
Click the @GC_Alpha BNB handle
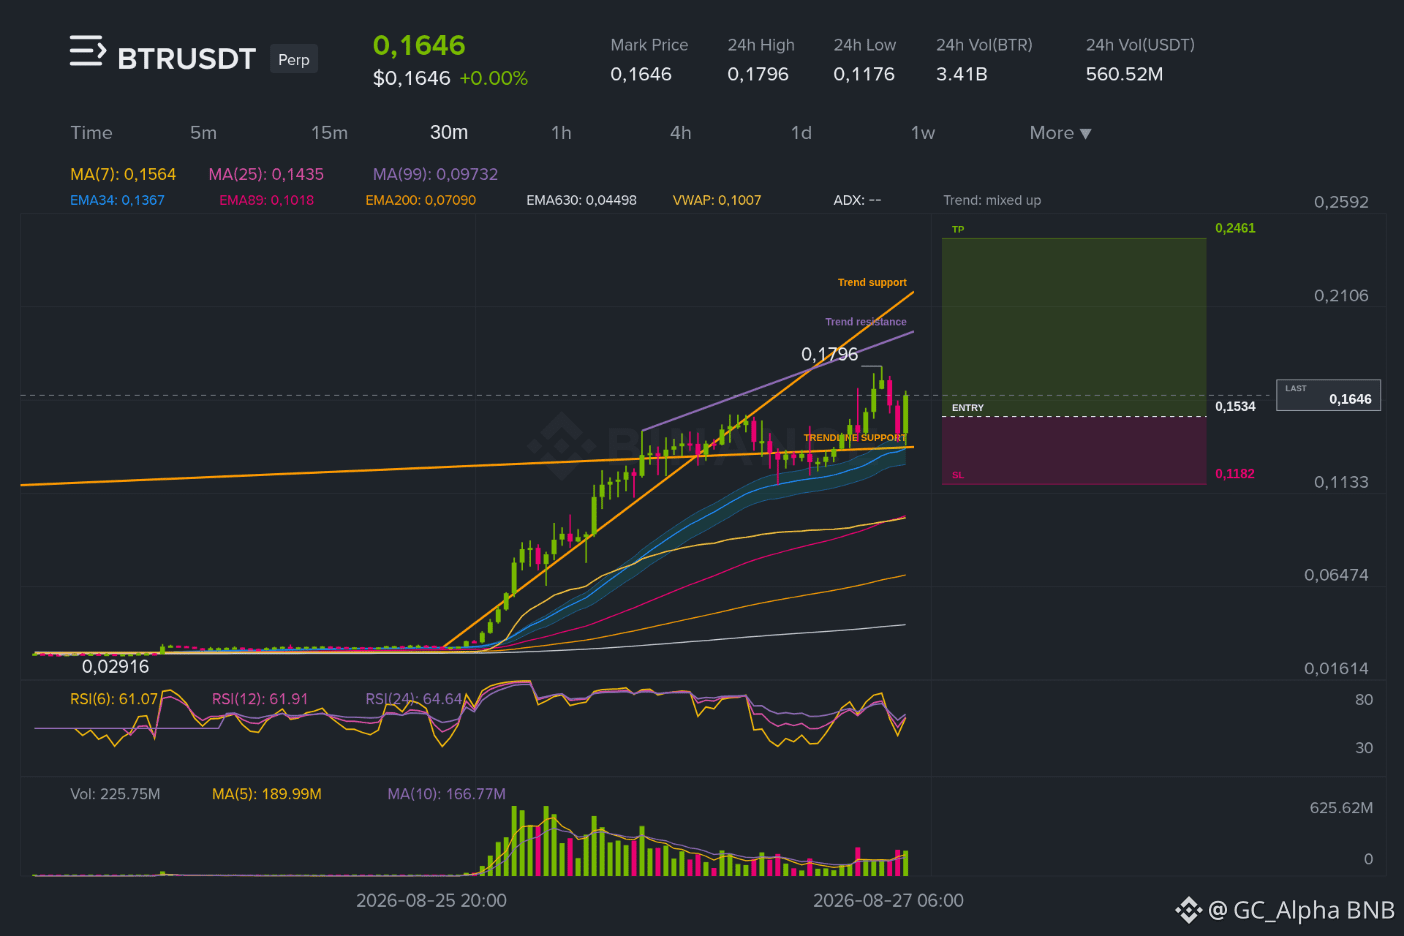[1301, 910]
